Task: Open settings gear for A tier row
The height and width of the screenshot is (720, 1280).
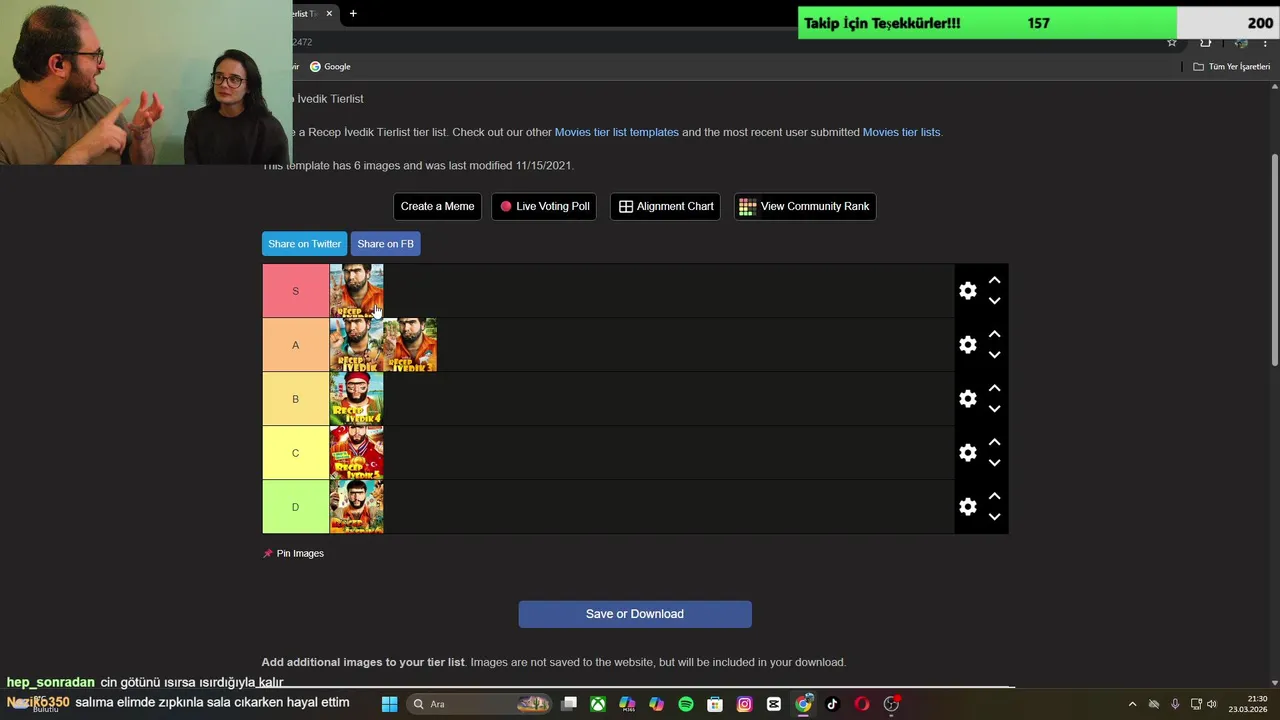Action: (967, 345)
